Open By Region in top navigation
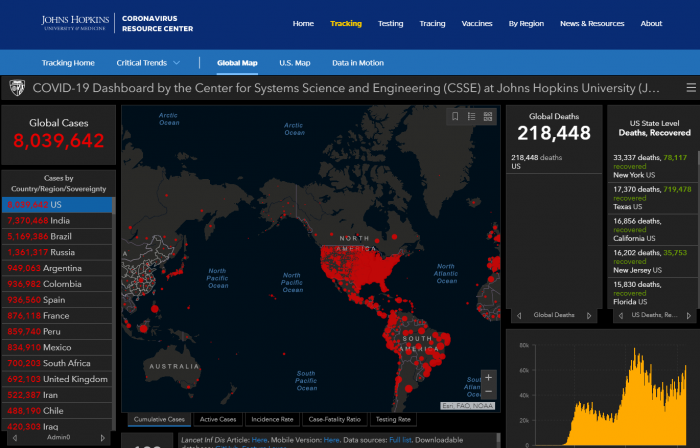The height and width of the screenshot is (448, 700). click(x=526, y=24)
